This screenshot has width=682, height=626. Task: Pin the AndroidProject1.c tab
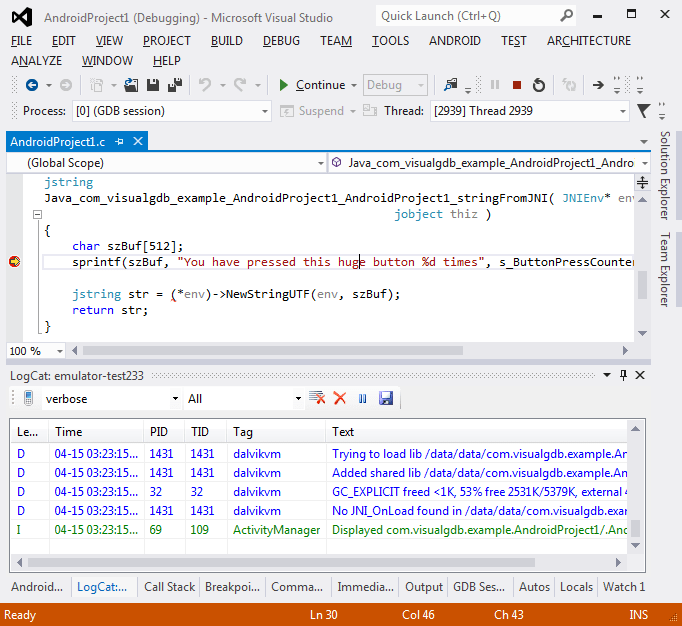[x=119, y=141]
